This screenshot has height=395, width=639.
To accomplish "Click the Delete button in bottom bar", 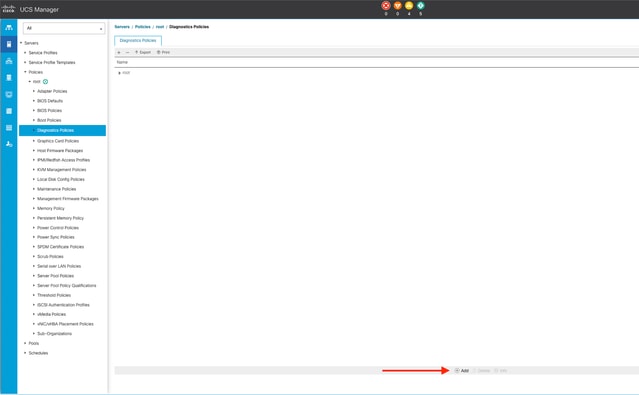I will (x=481, y=371).
